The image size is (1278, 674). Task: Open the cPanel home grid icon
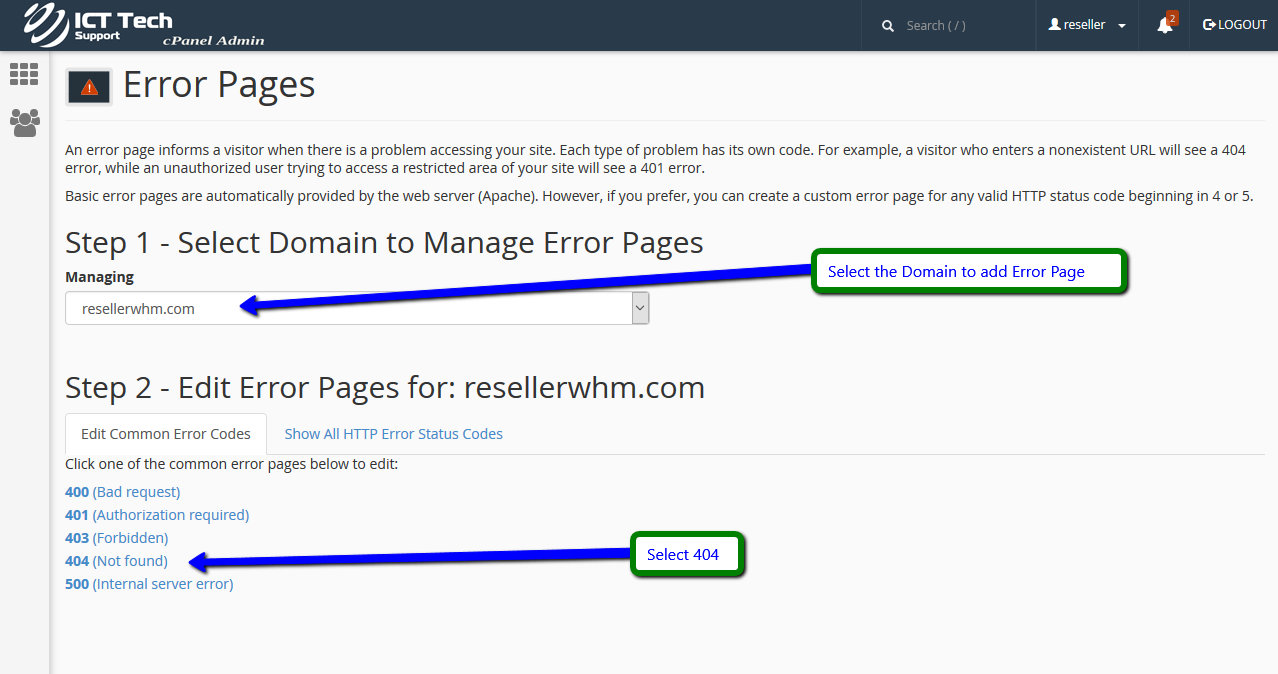click(24, 74)
